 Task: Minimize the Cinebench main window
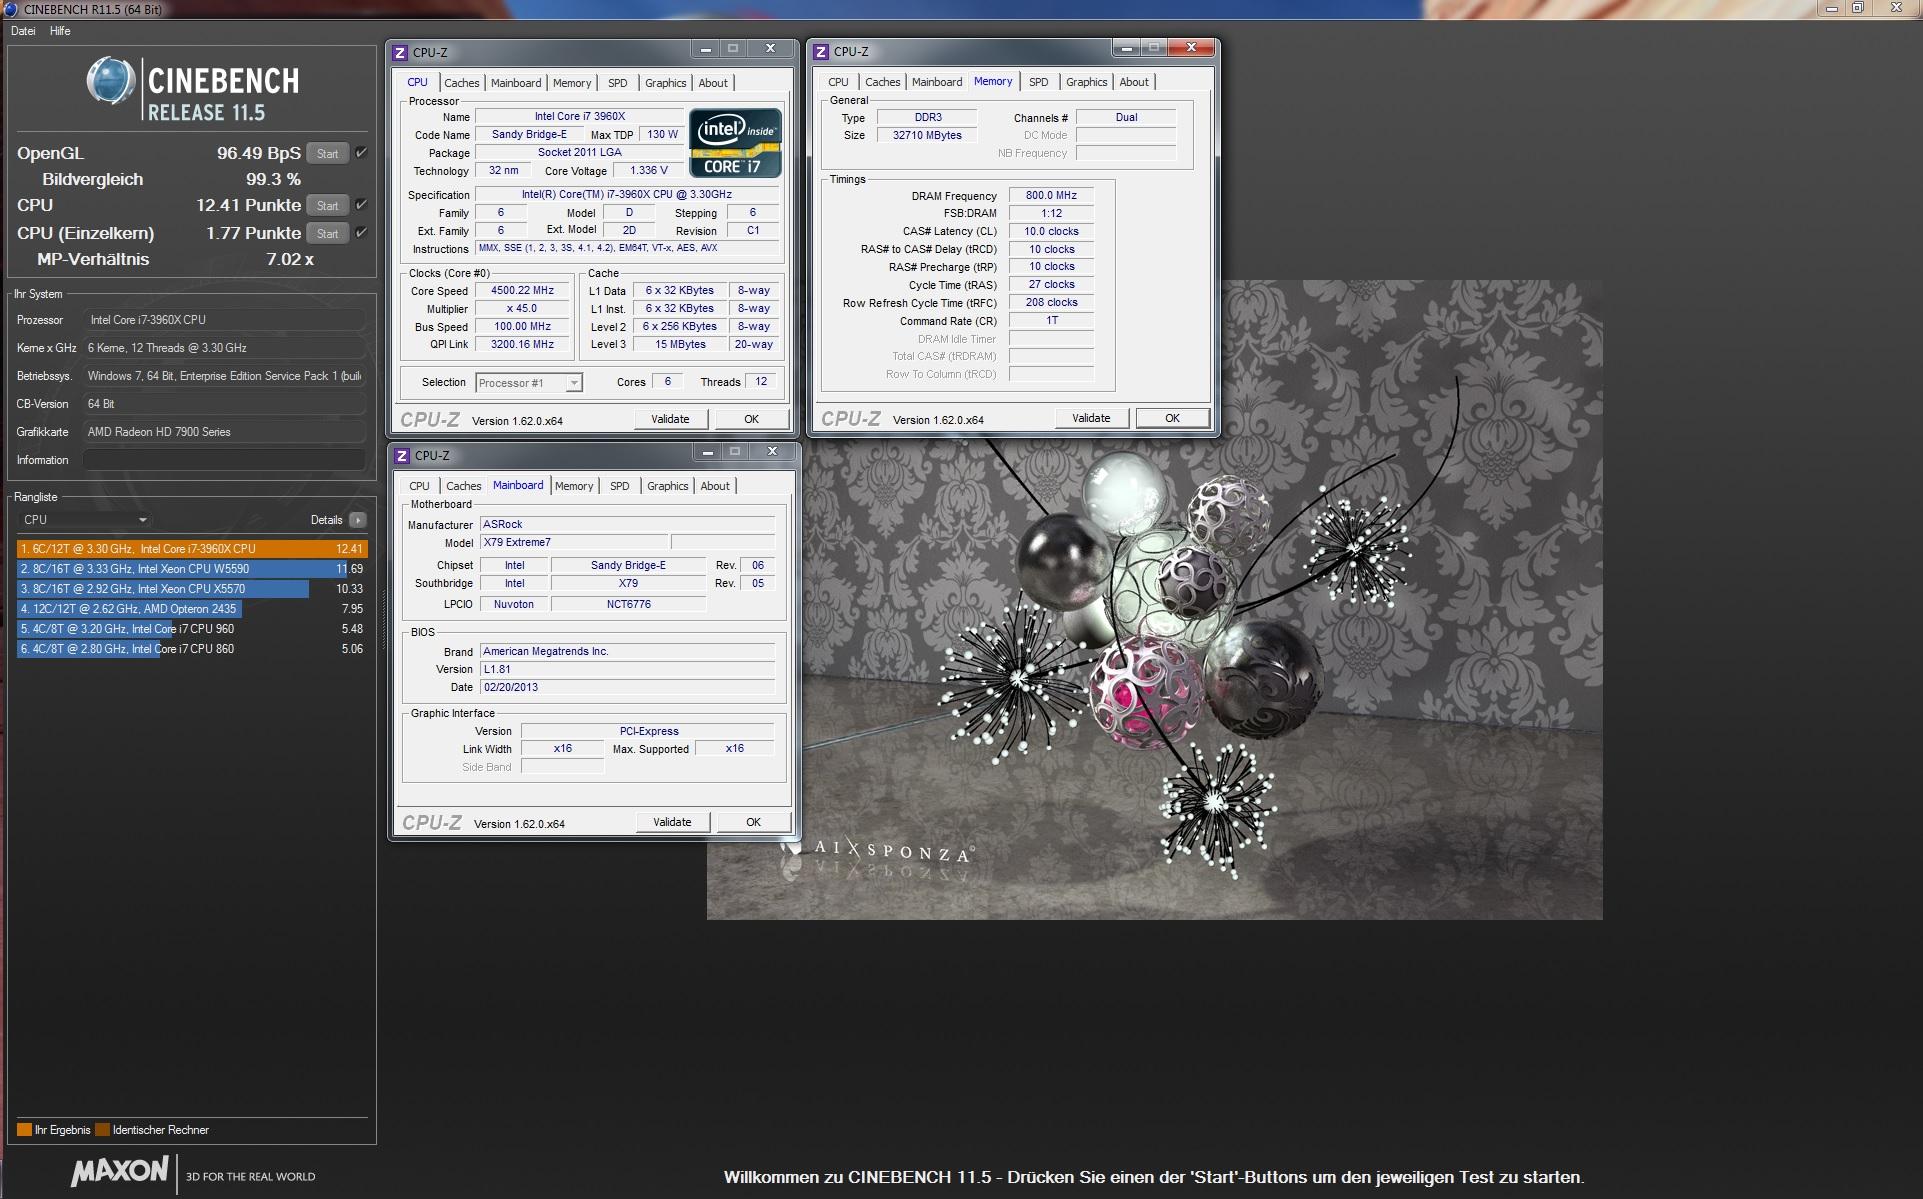tap(1832, 8)
